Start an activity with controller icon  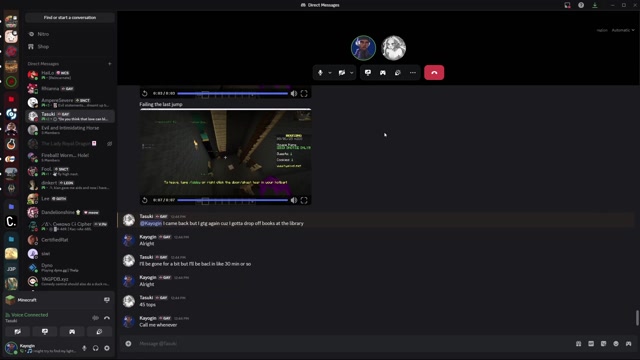(x=383, y=73)
